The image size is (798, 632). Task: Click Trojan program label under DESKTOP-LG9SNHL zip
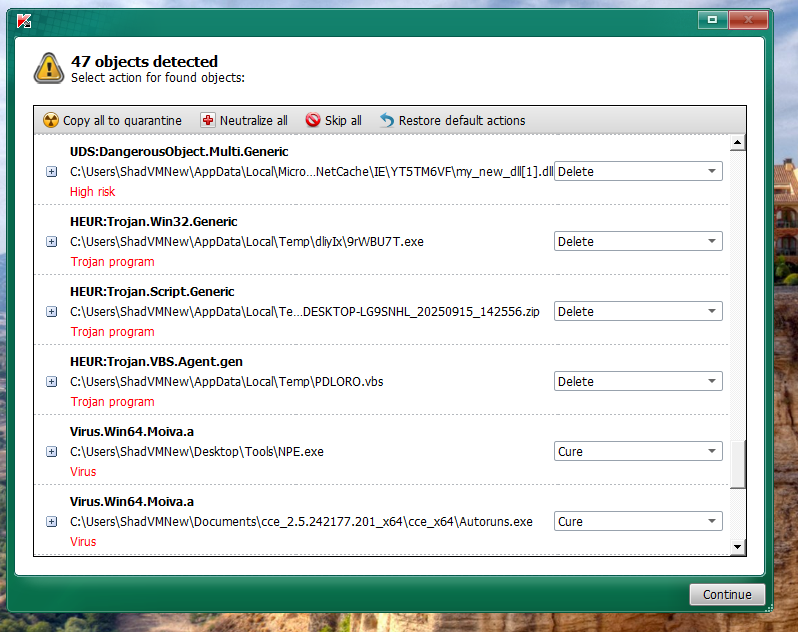[x=112, y=332]
